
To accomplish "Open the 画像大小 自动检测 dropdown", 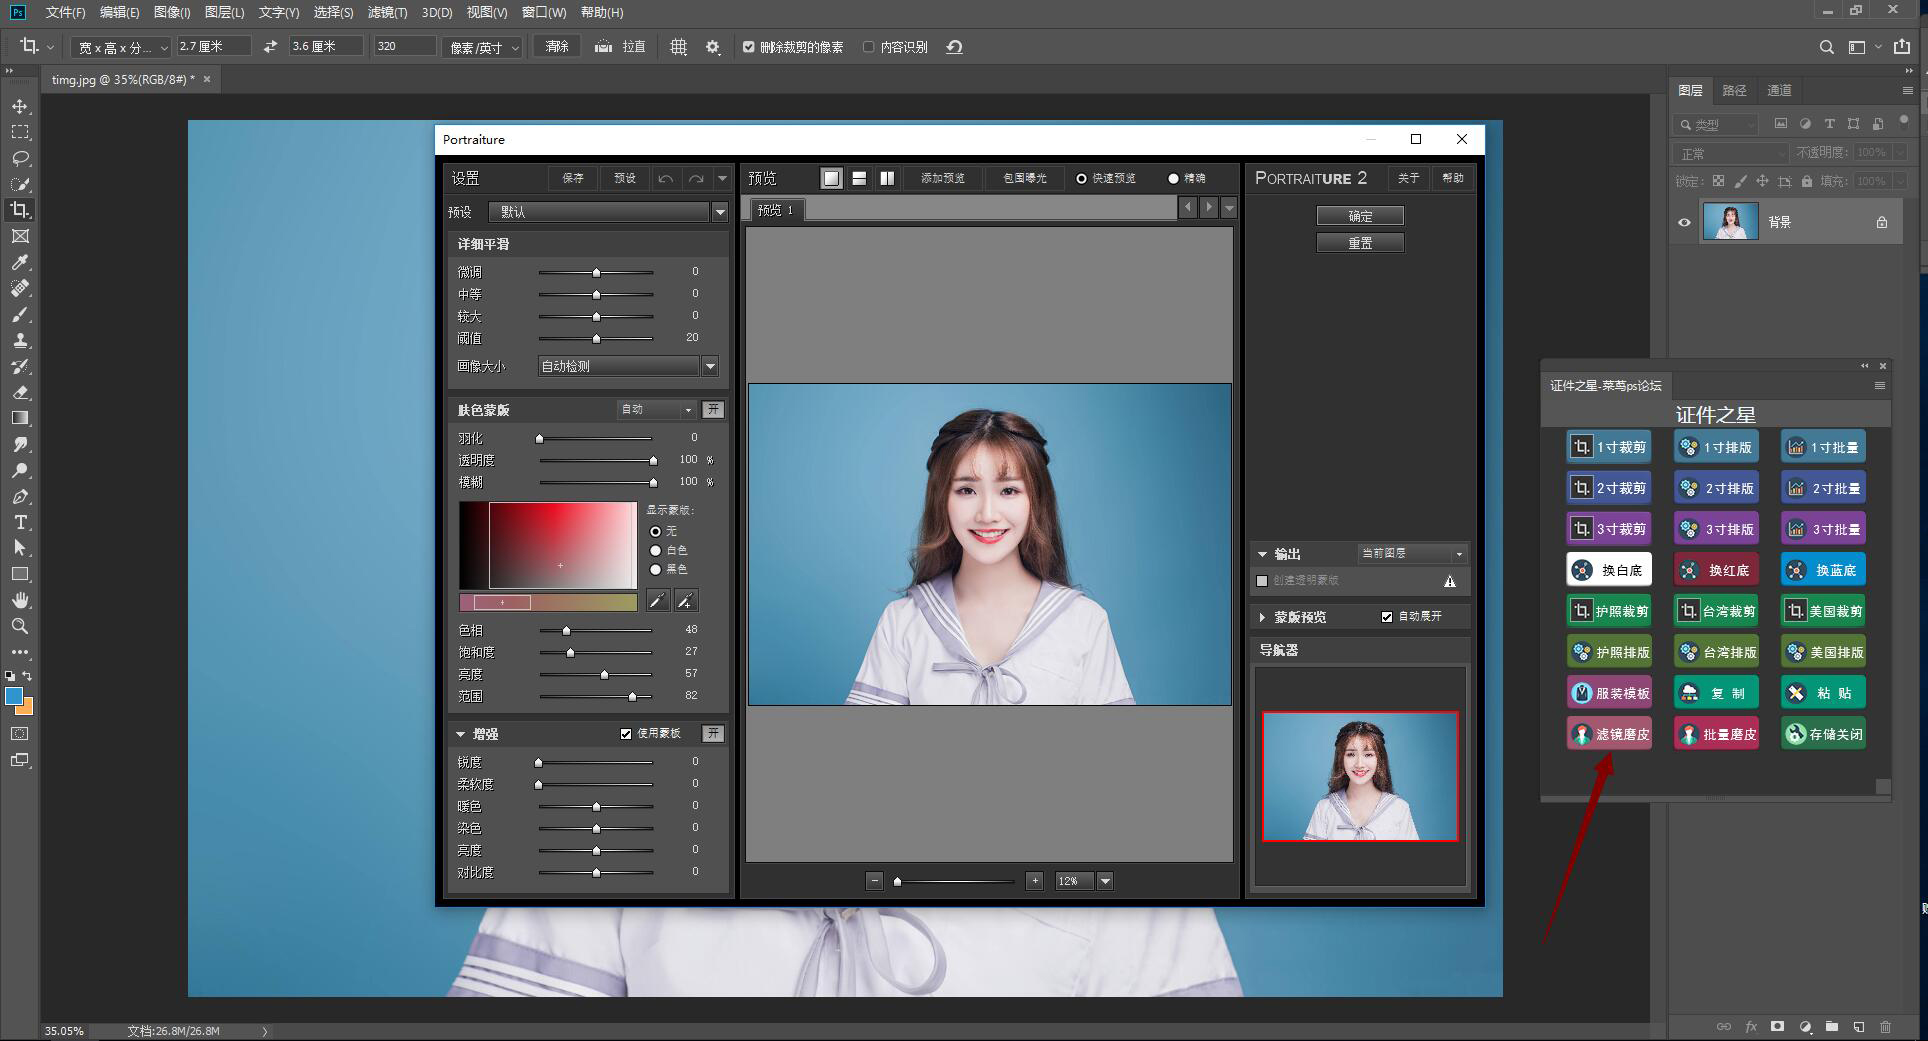I will (x=710, y=366).
